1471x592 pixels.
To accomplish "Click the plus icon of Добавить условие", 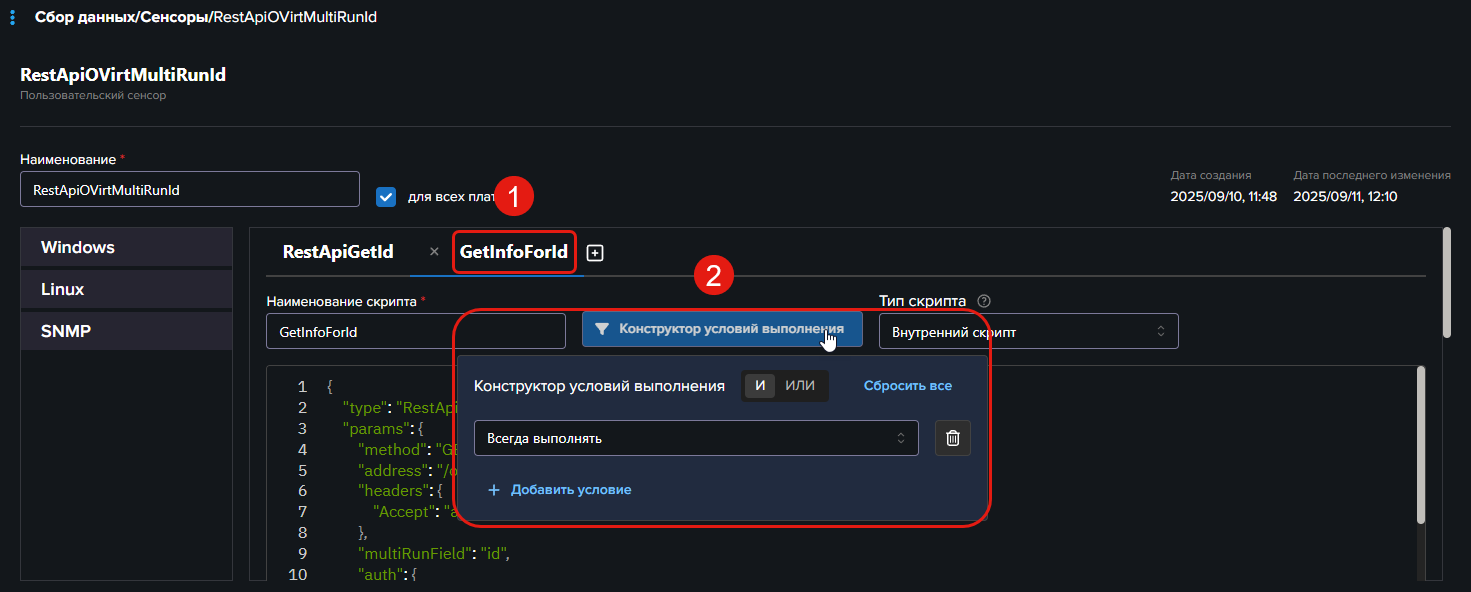I will [493, 490].
